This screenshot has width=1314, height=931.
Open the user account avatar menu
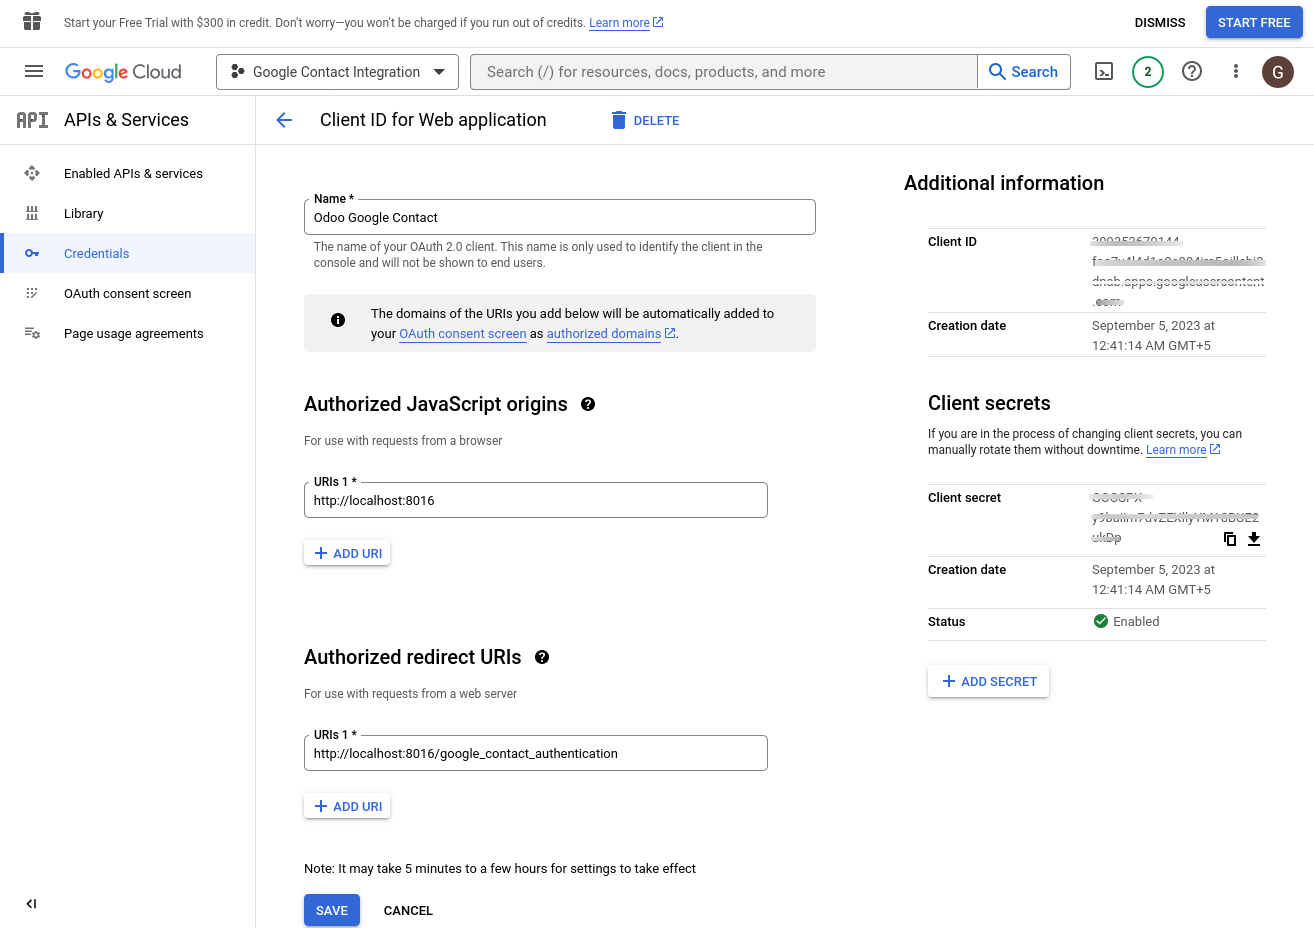pos(1278,72)
